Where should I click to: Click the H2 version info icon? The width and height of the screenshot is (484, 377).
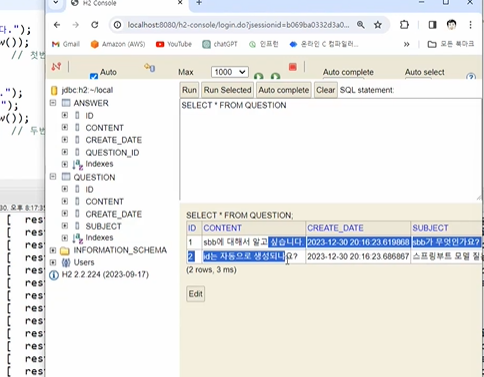point(54,275)
